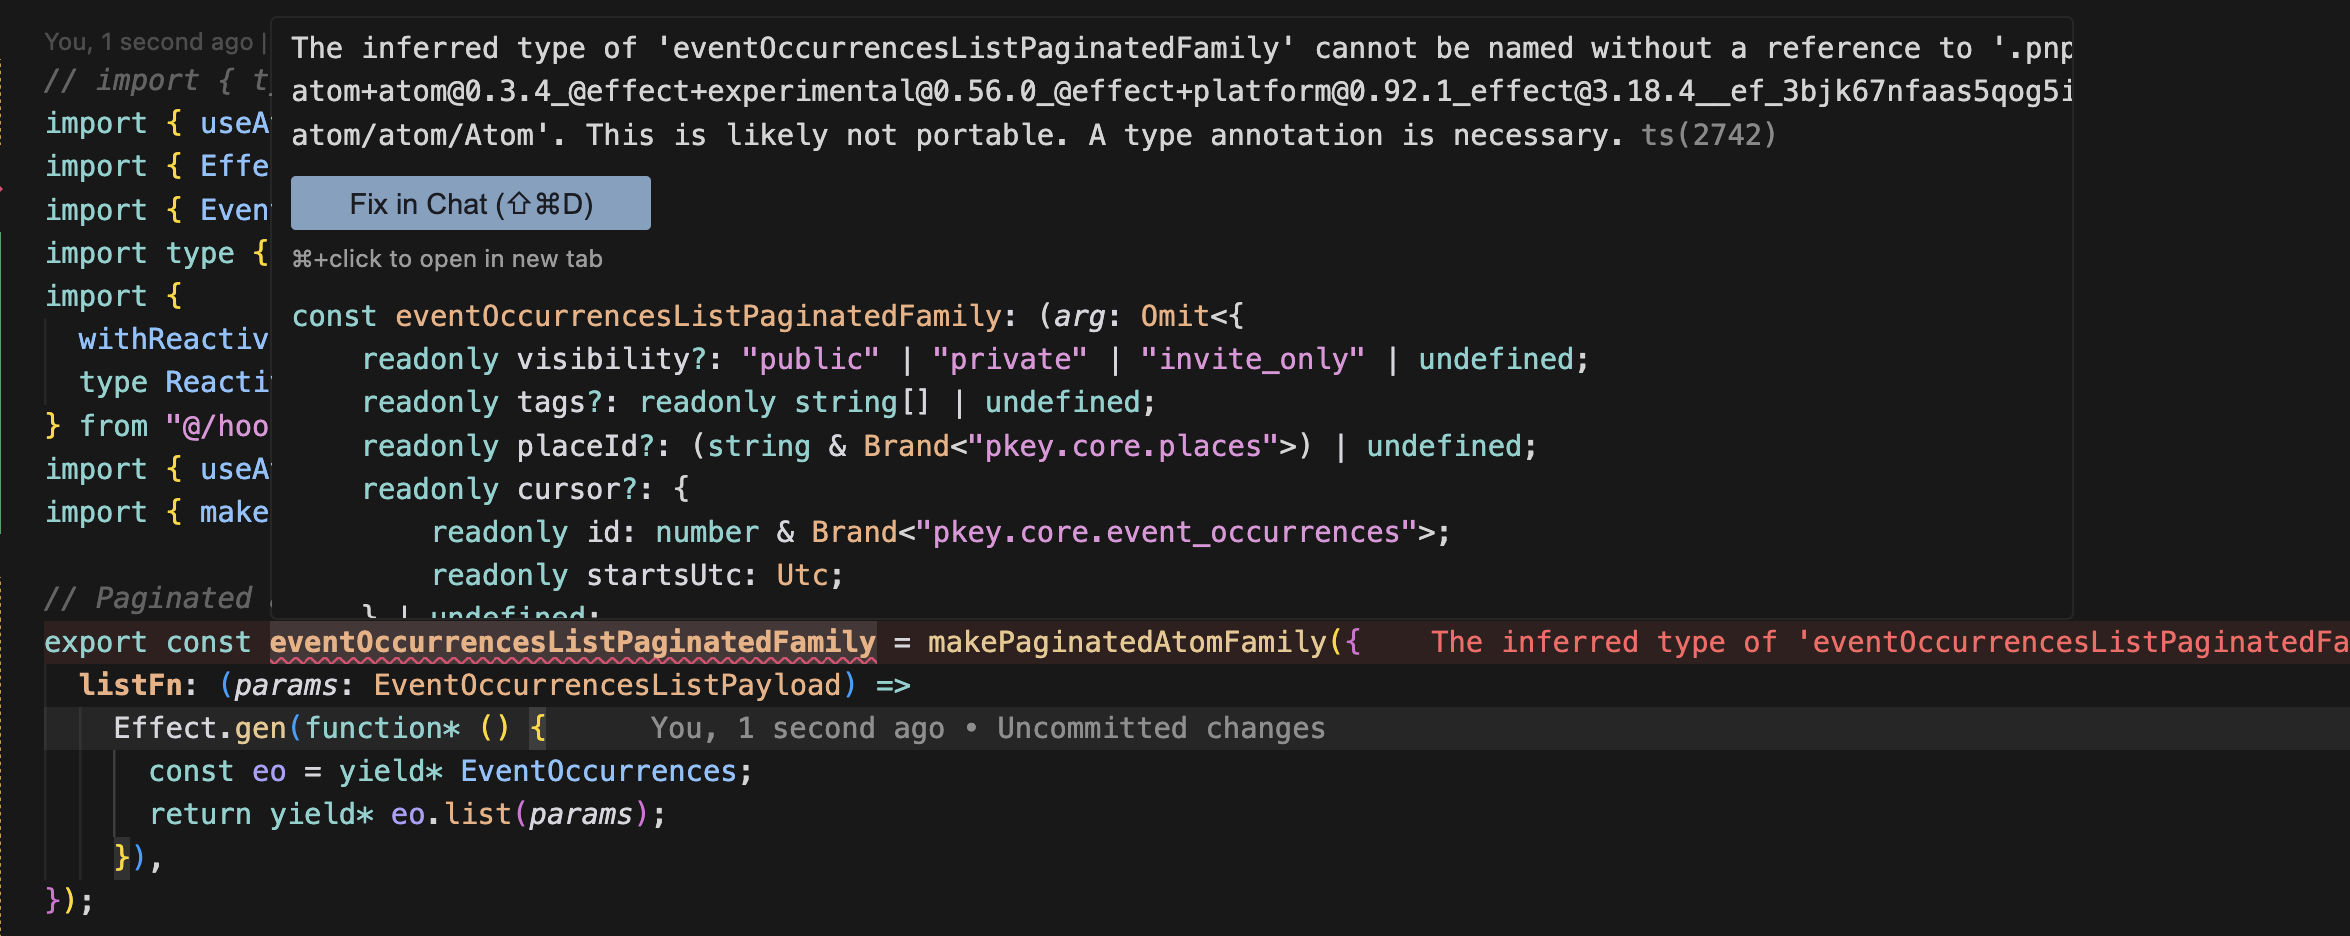2350x936 pixels.
Task: Click the Omit type in the hover tooltip
Action: 1174,316
